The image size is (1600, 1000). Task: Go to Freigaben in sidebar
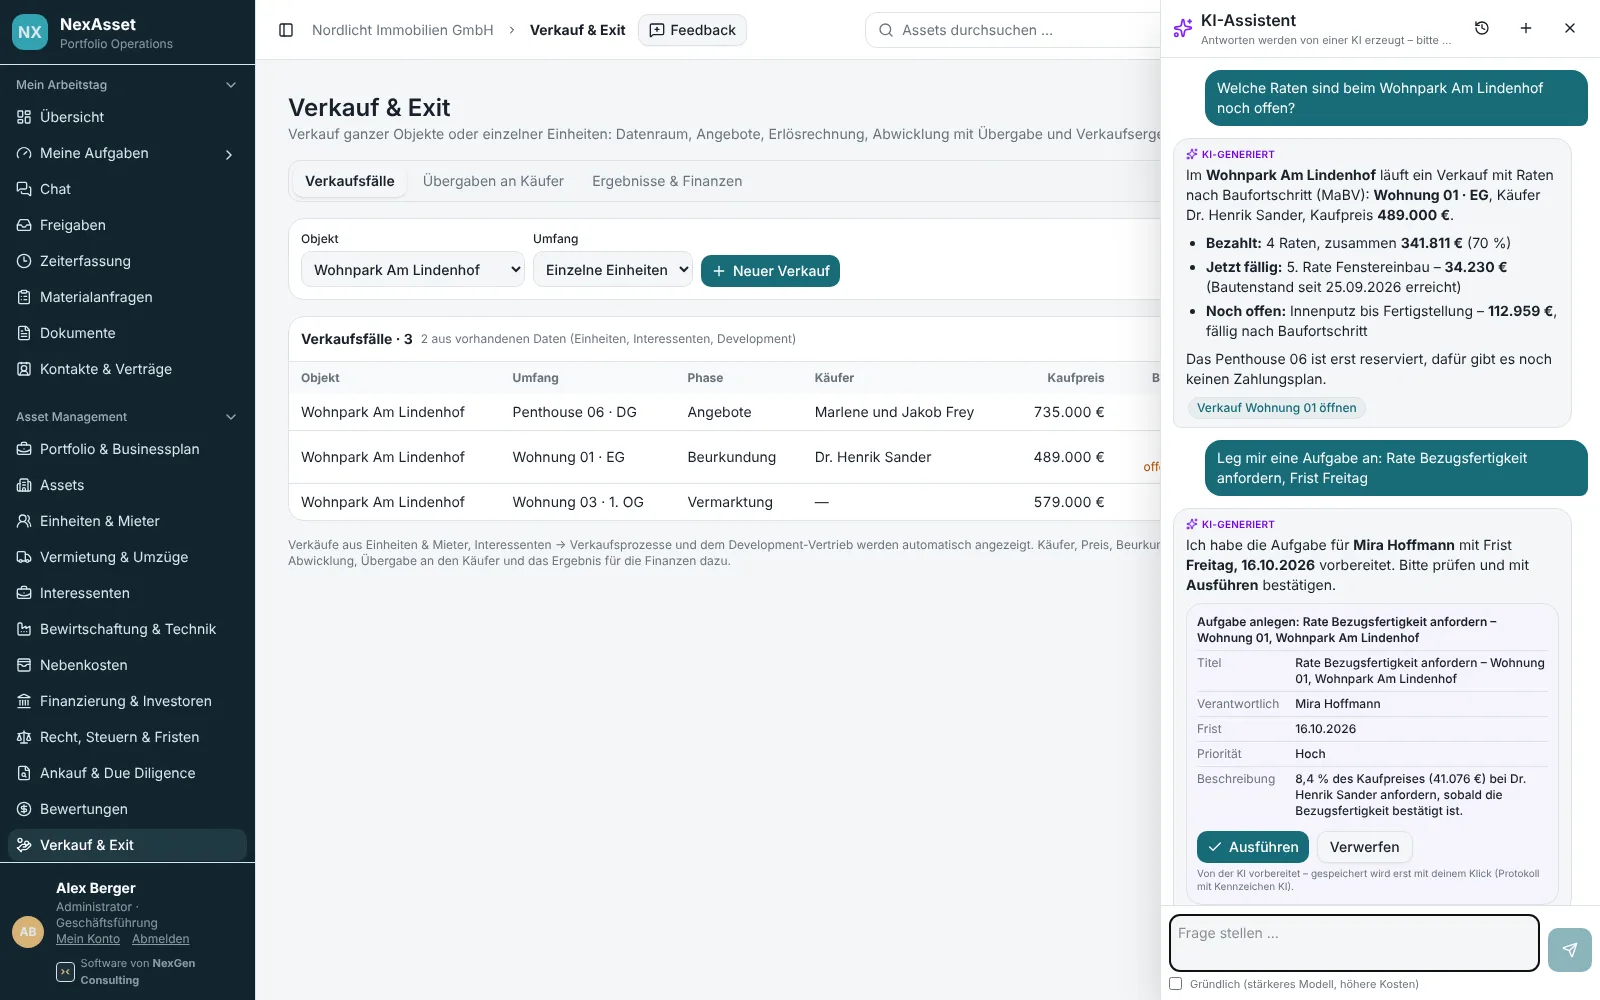pos(127,225)
